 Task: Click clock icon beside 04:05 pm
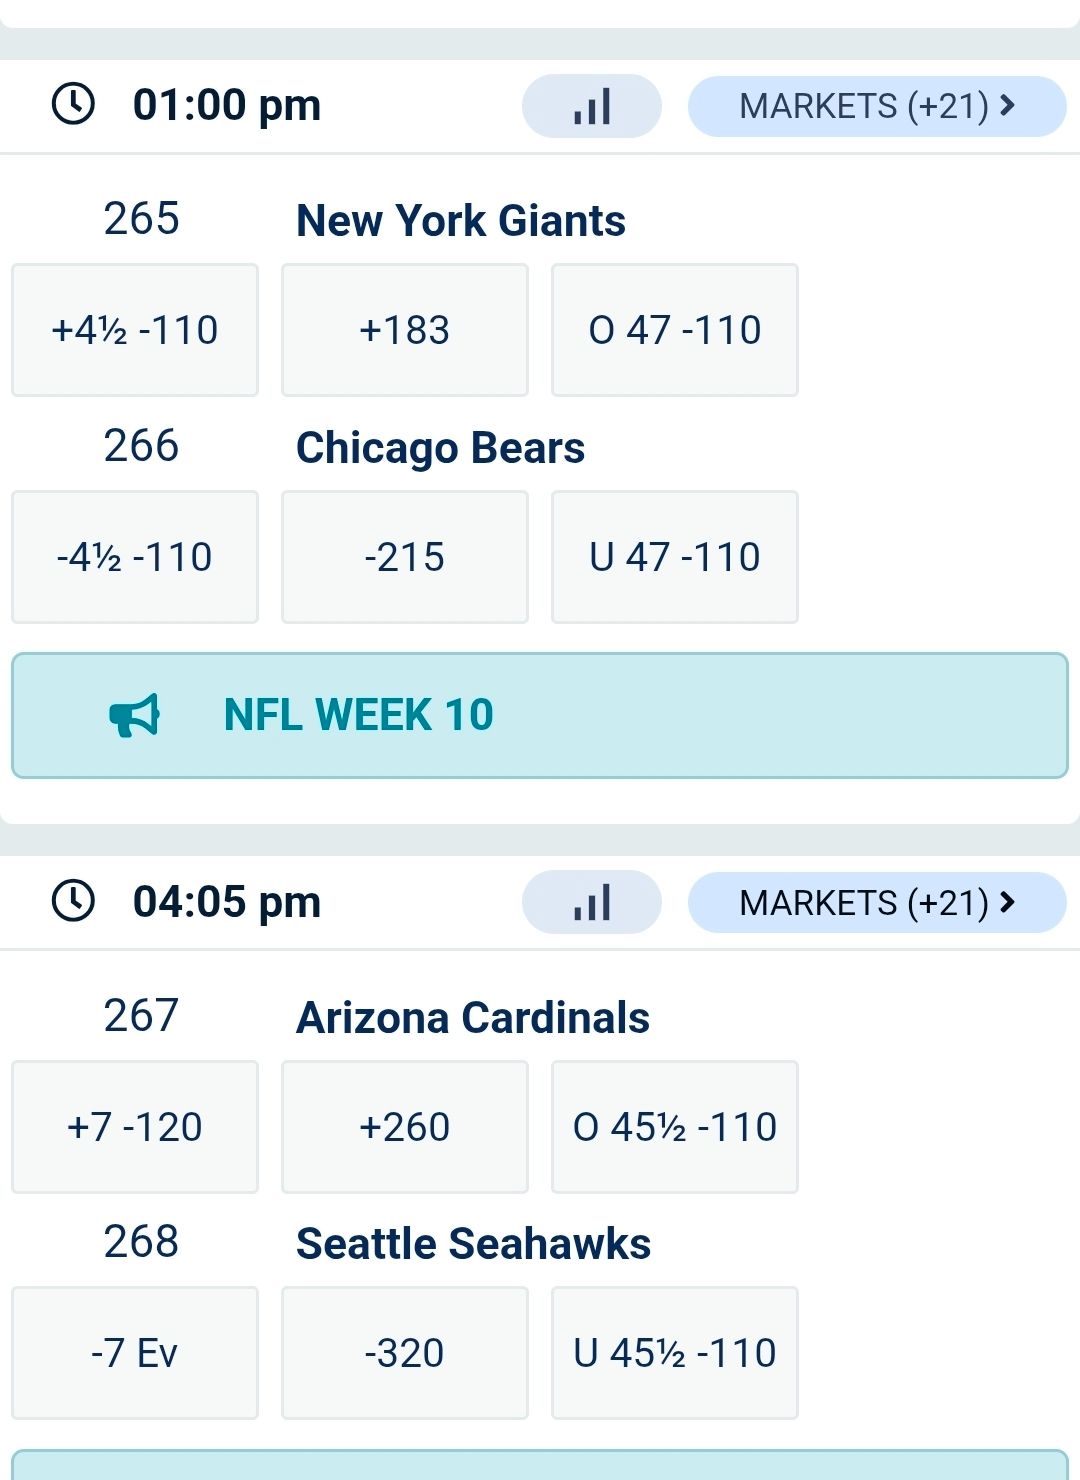click(x=73, y=900)
